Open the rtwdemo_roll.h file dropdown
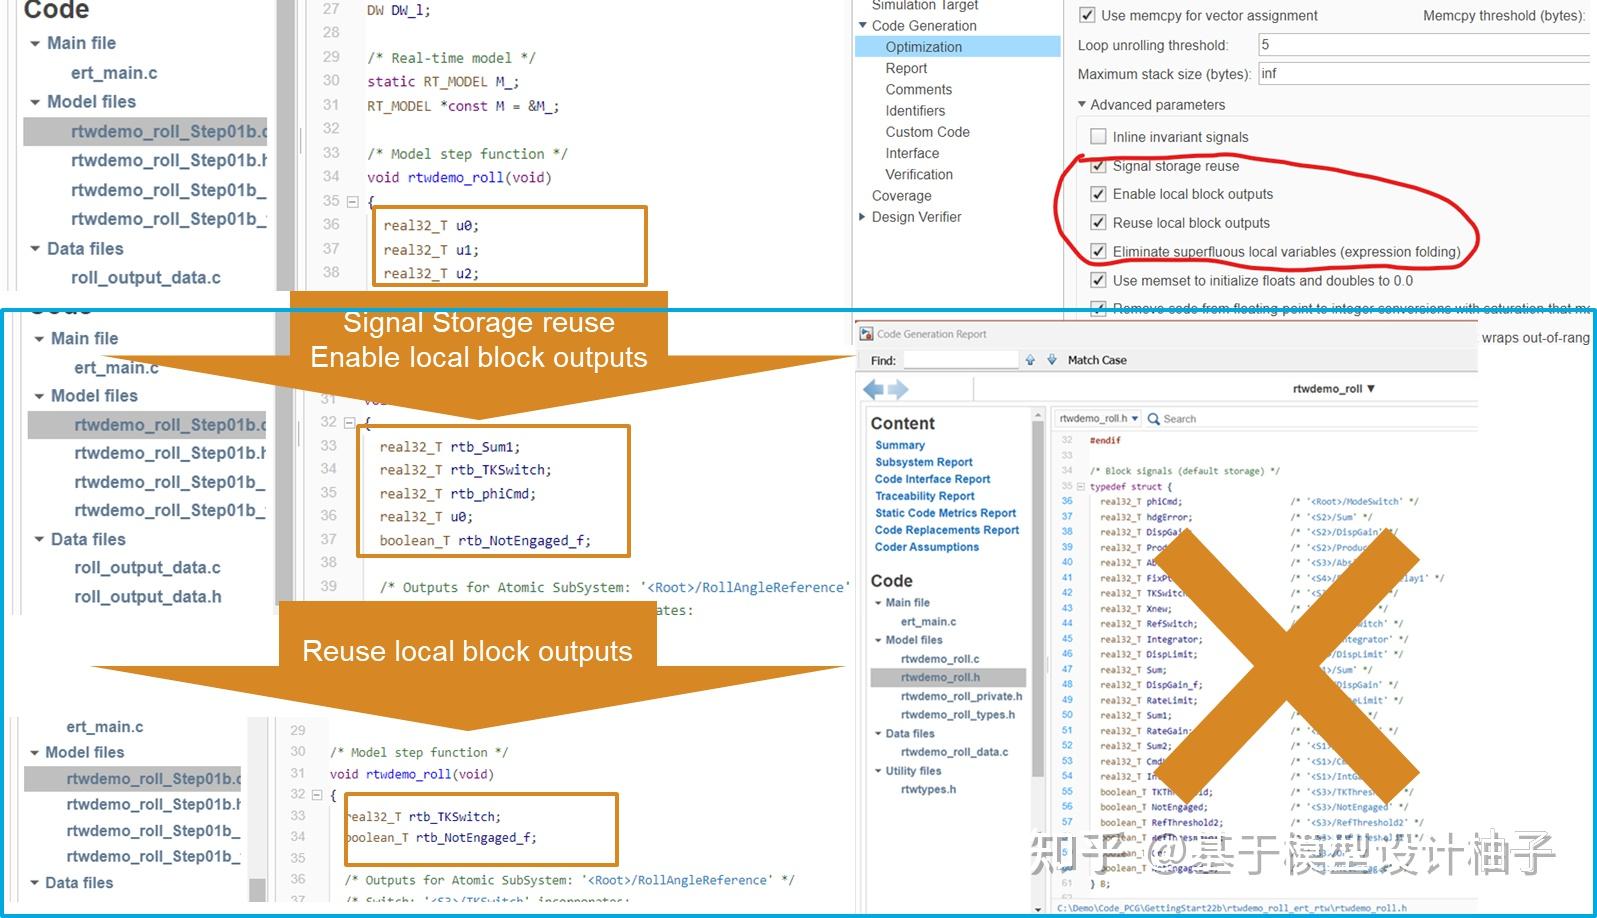This screenshot has height=918, width=1597. 1099,419
